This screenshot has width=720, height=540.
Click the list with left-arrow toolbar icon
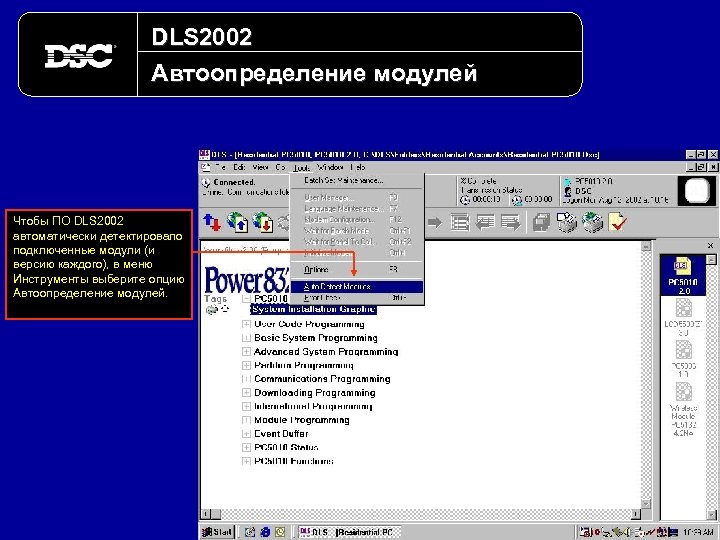[x=485, y=223]
